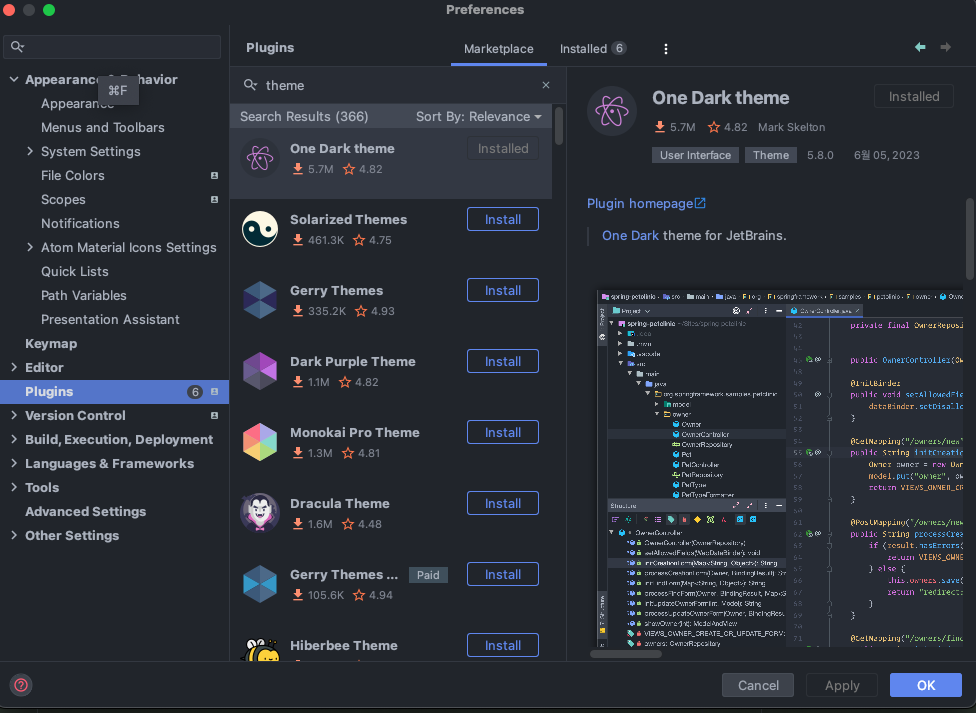Open the One Dark theme screenshot preview
Screen dimensions: 976x713
780,468
